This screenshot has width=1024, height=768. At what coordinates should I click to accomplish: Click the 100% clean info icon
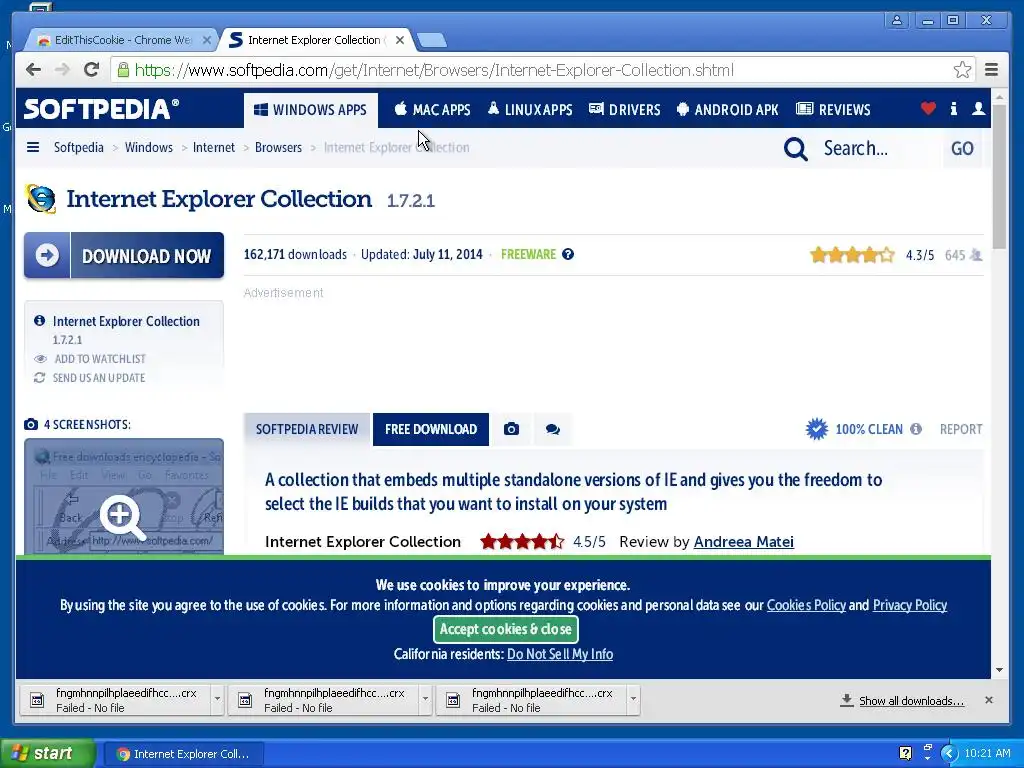916,429
